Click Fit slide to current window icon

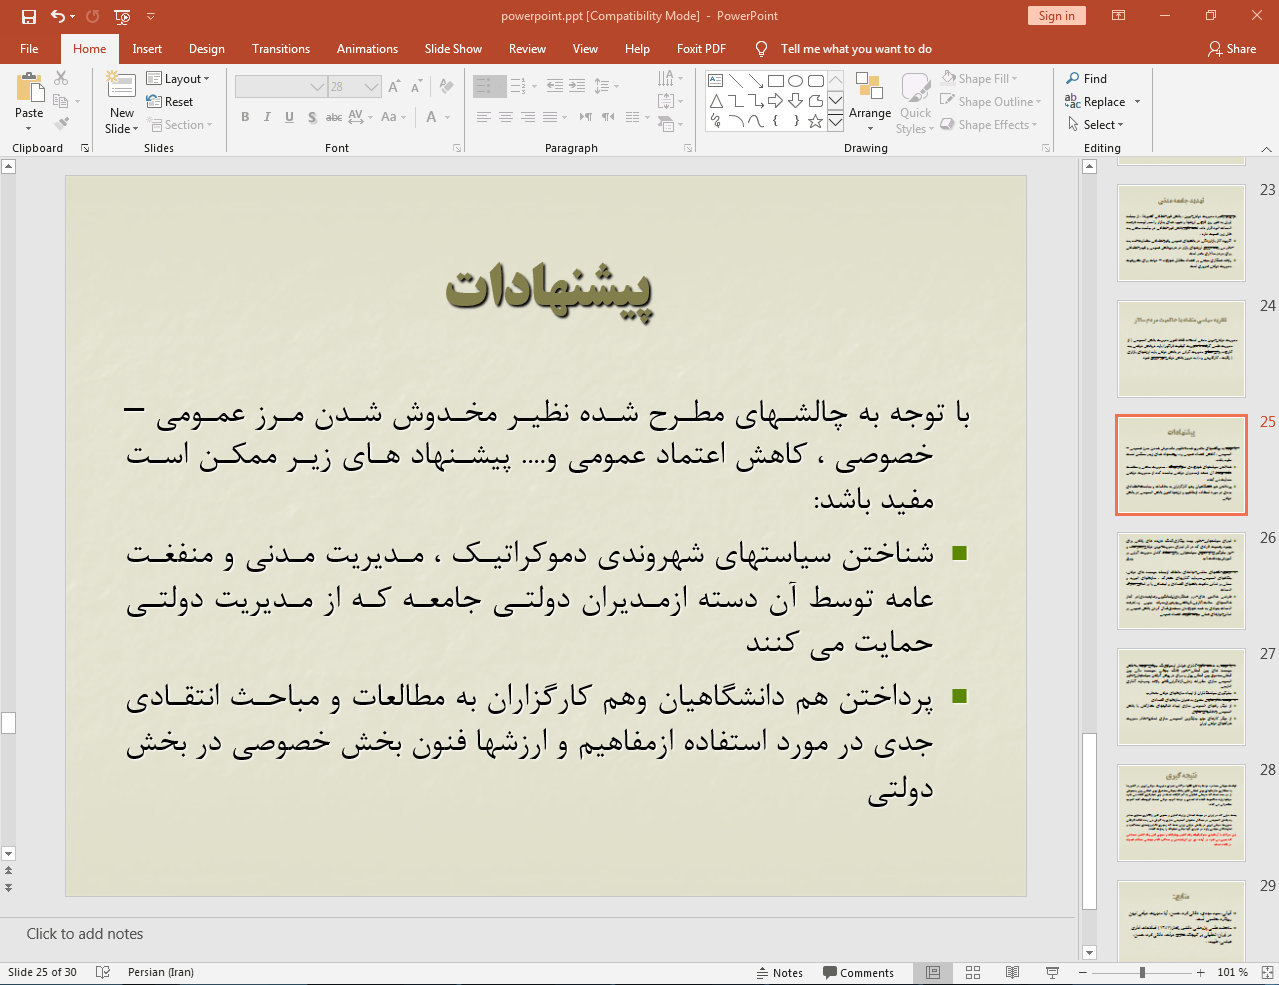(1267, 973)
